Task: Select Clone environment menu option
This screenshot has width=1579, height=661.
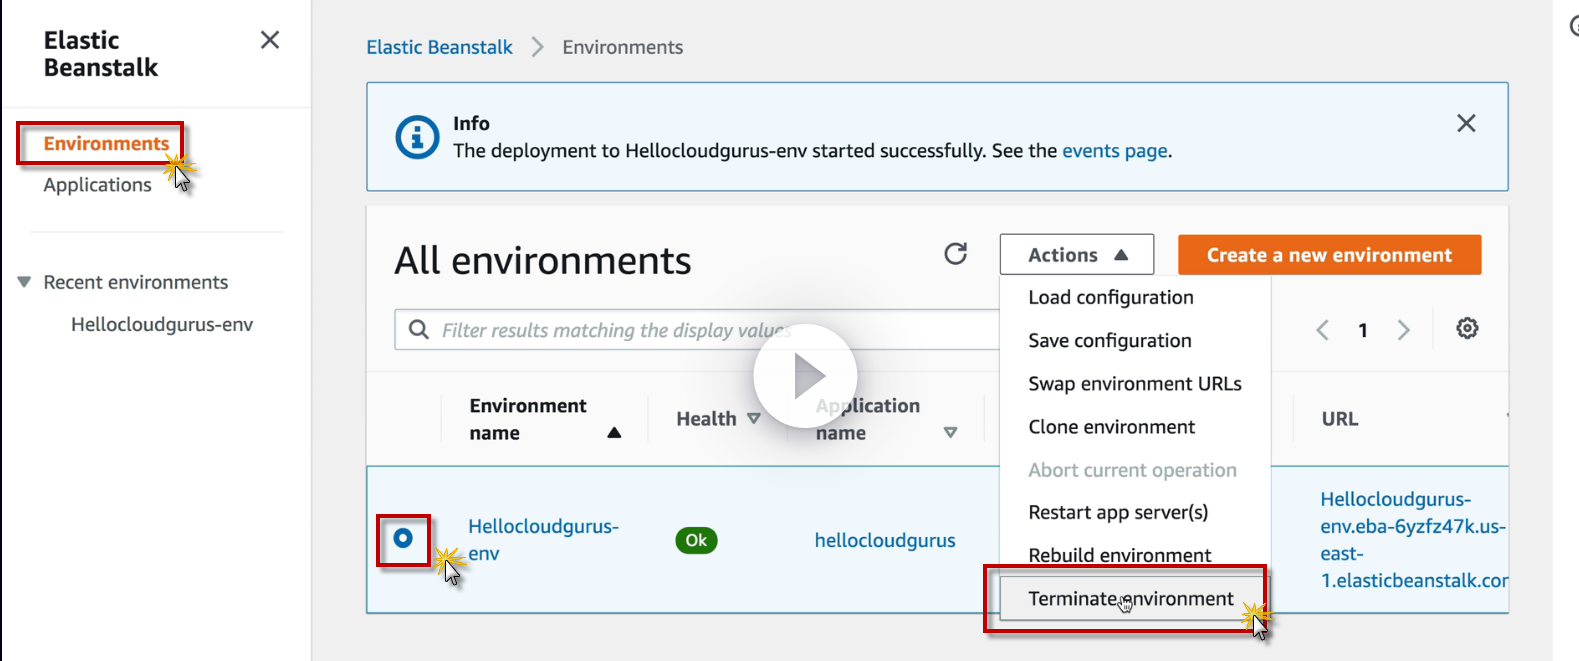Action: [x=1111, y=427]
